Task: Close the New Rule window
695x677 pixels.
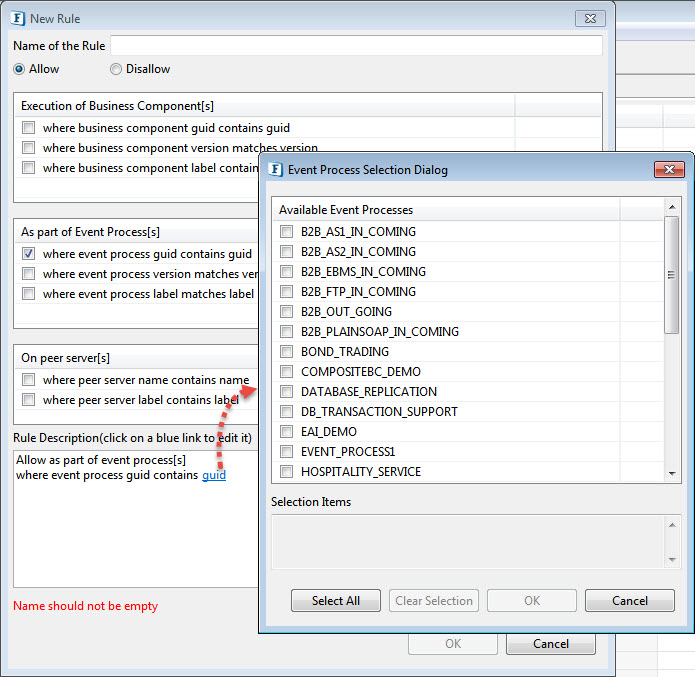Action: [x=590, y=19]
